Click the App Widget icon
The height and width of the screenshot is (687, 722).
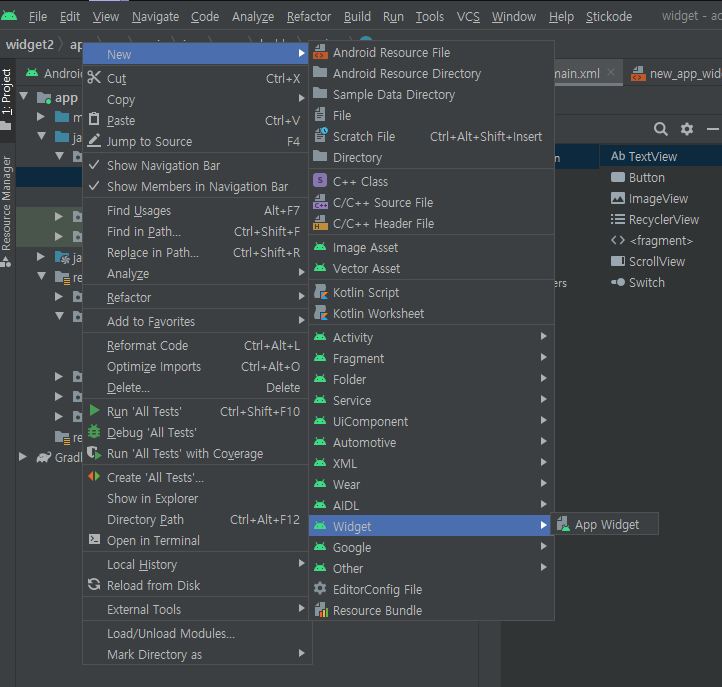tap(563, 524)
